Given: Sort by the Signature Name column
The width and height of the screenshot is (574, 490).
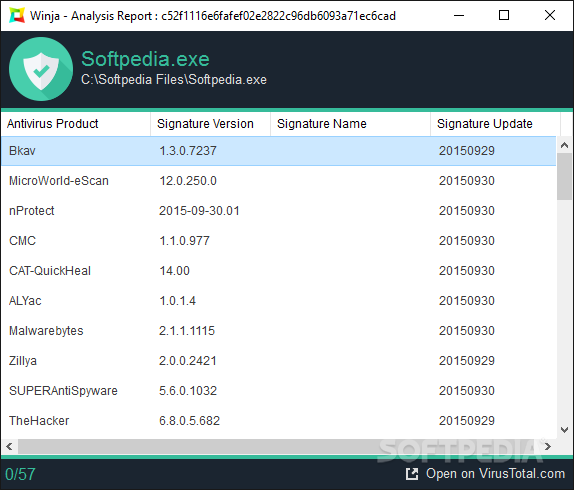Looking at the screenshot, I should point(350,124).
